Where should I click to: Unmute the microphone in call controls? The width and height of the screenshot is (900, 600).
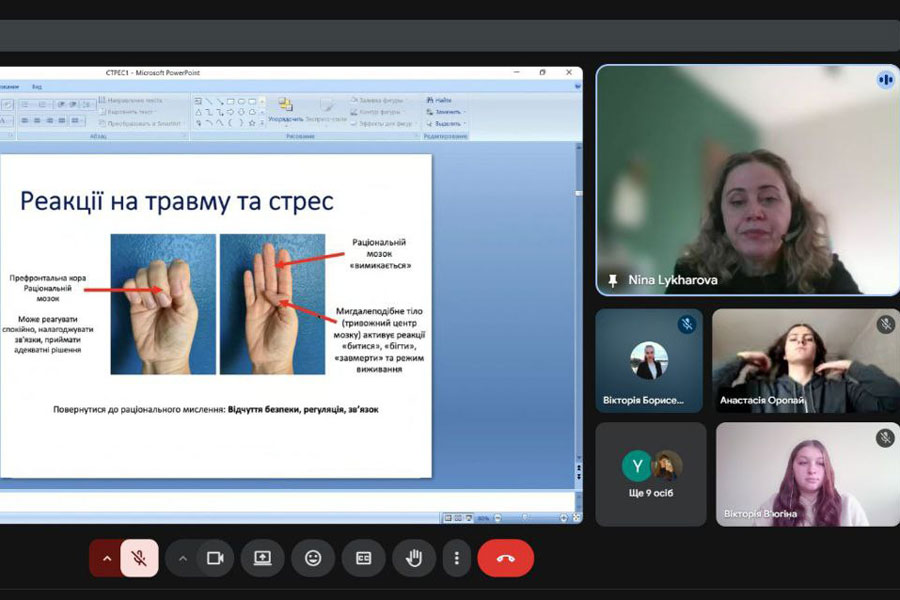point(140,558)
